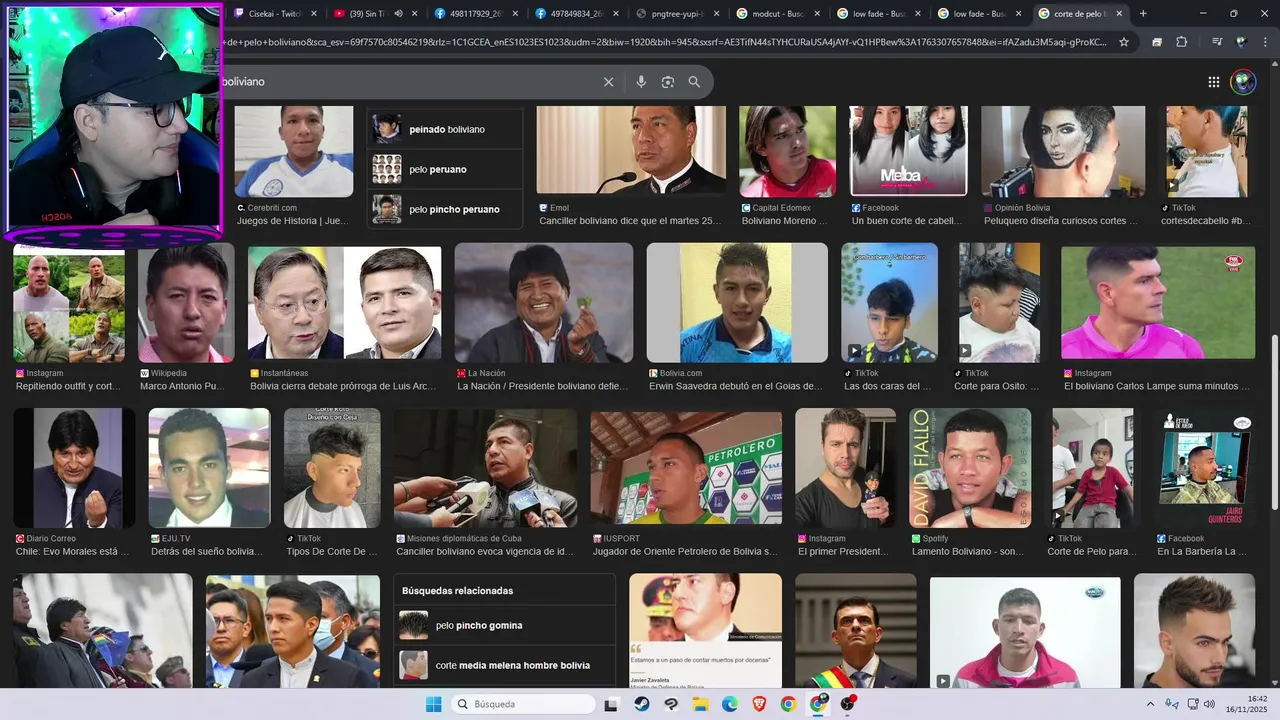Open OBS Studio from the taskbar
This screenshot has width=1280, height=720.
tap(848, 704)
